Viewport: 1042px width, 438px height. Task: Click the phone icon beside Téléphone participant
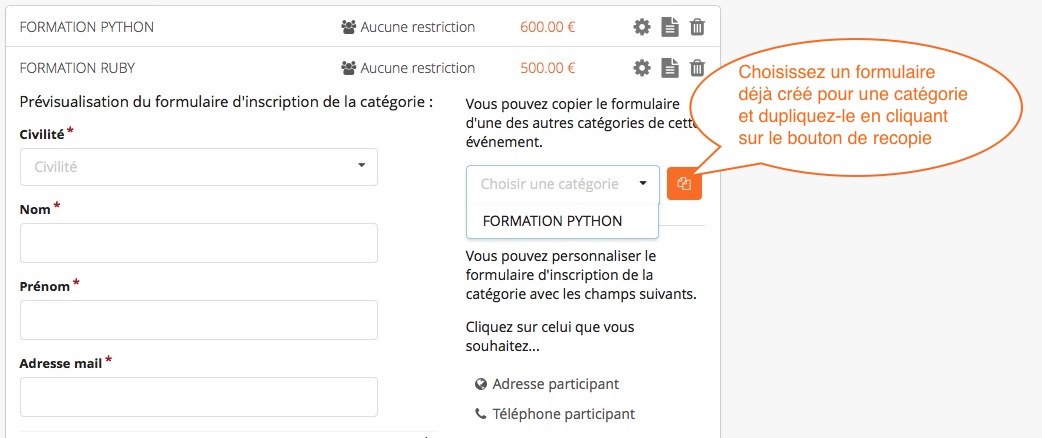click(x=481, y=414)
